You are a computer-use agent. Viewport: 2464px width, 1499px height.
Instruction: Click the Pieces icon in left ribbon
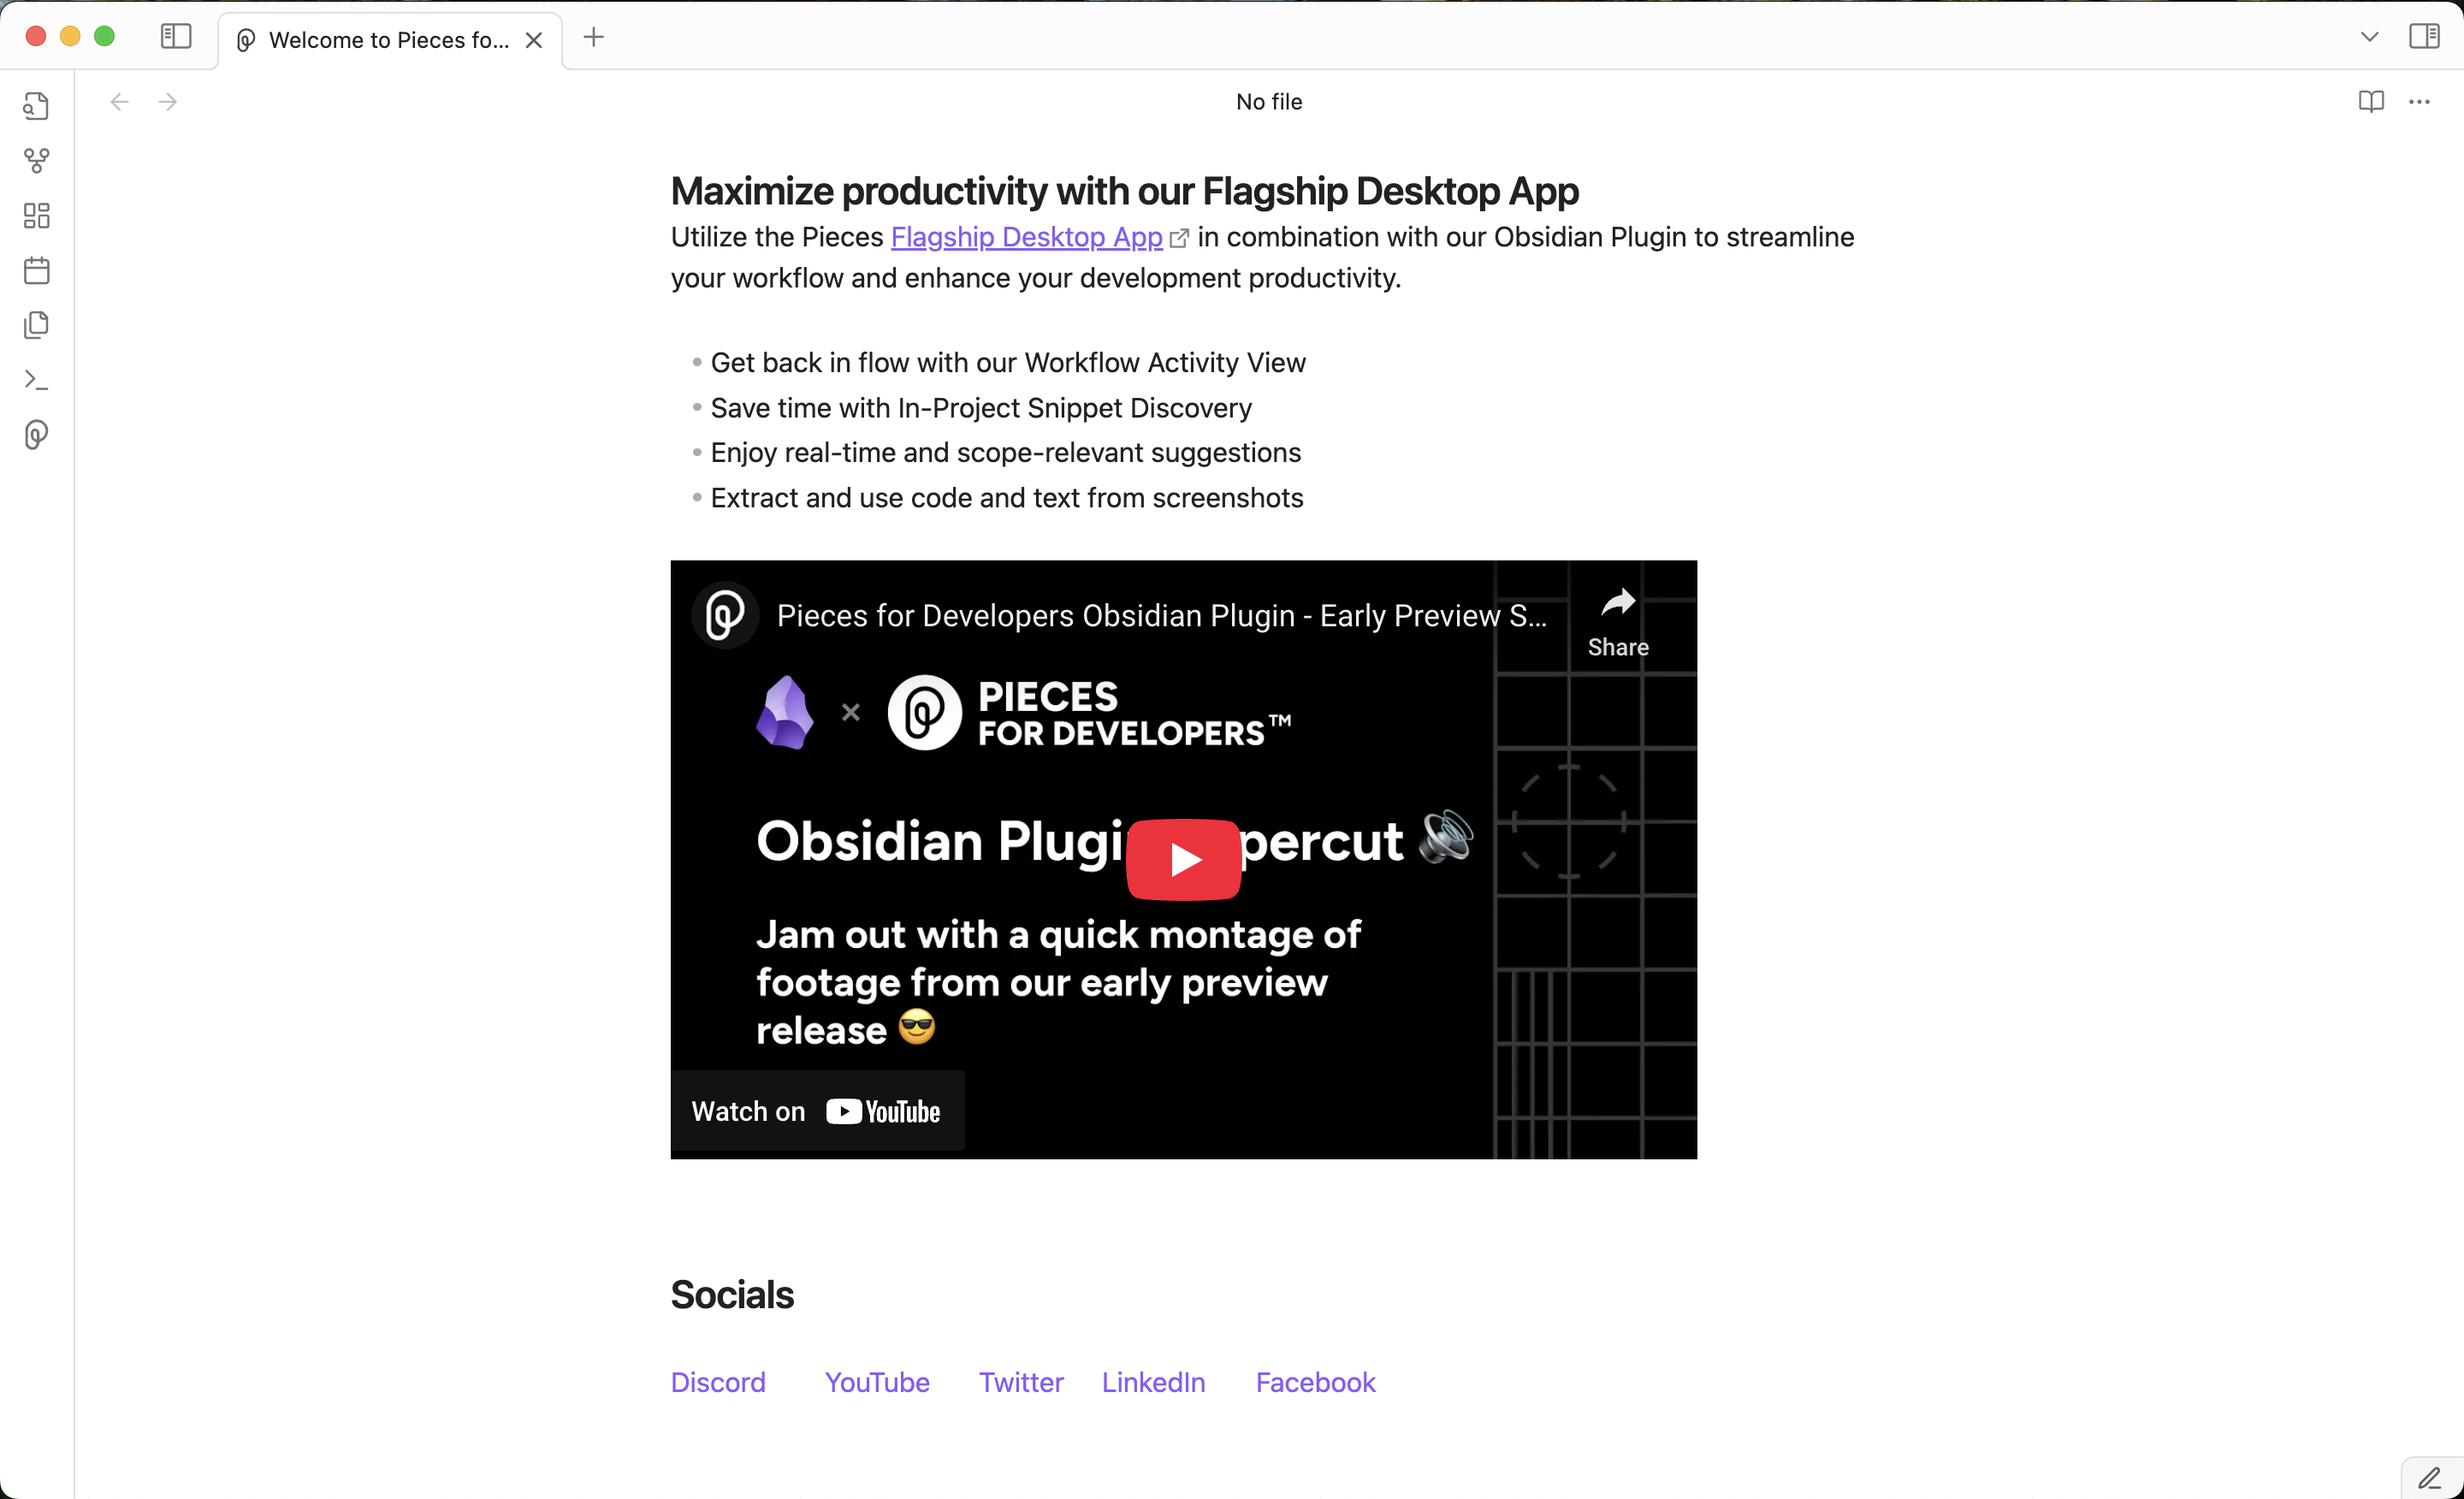[x=37, y=435]
